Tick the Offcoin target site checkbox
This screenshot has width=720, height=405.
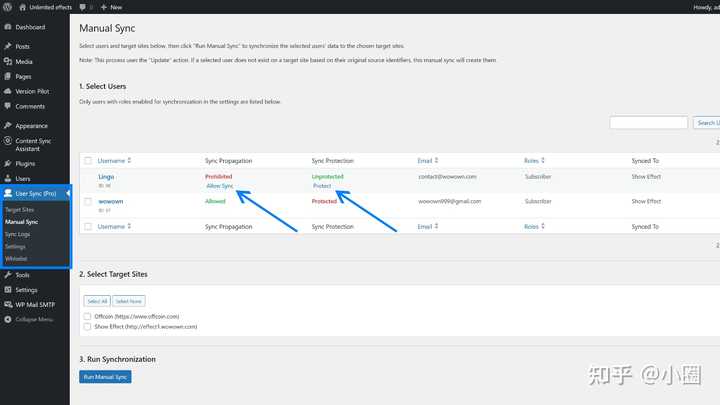(x=88, y=316)
